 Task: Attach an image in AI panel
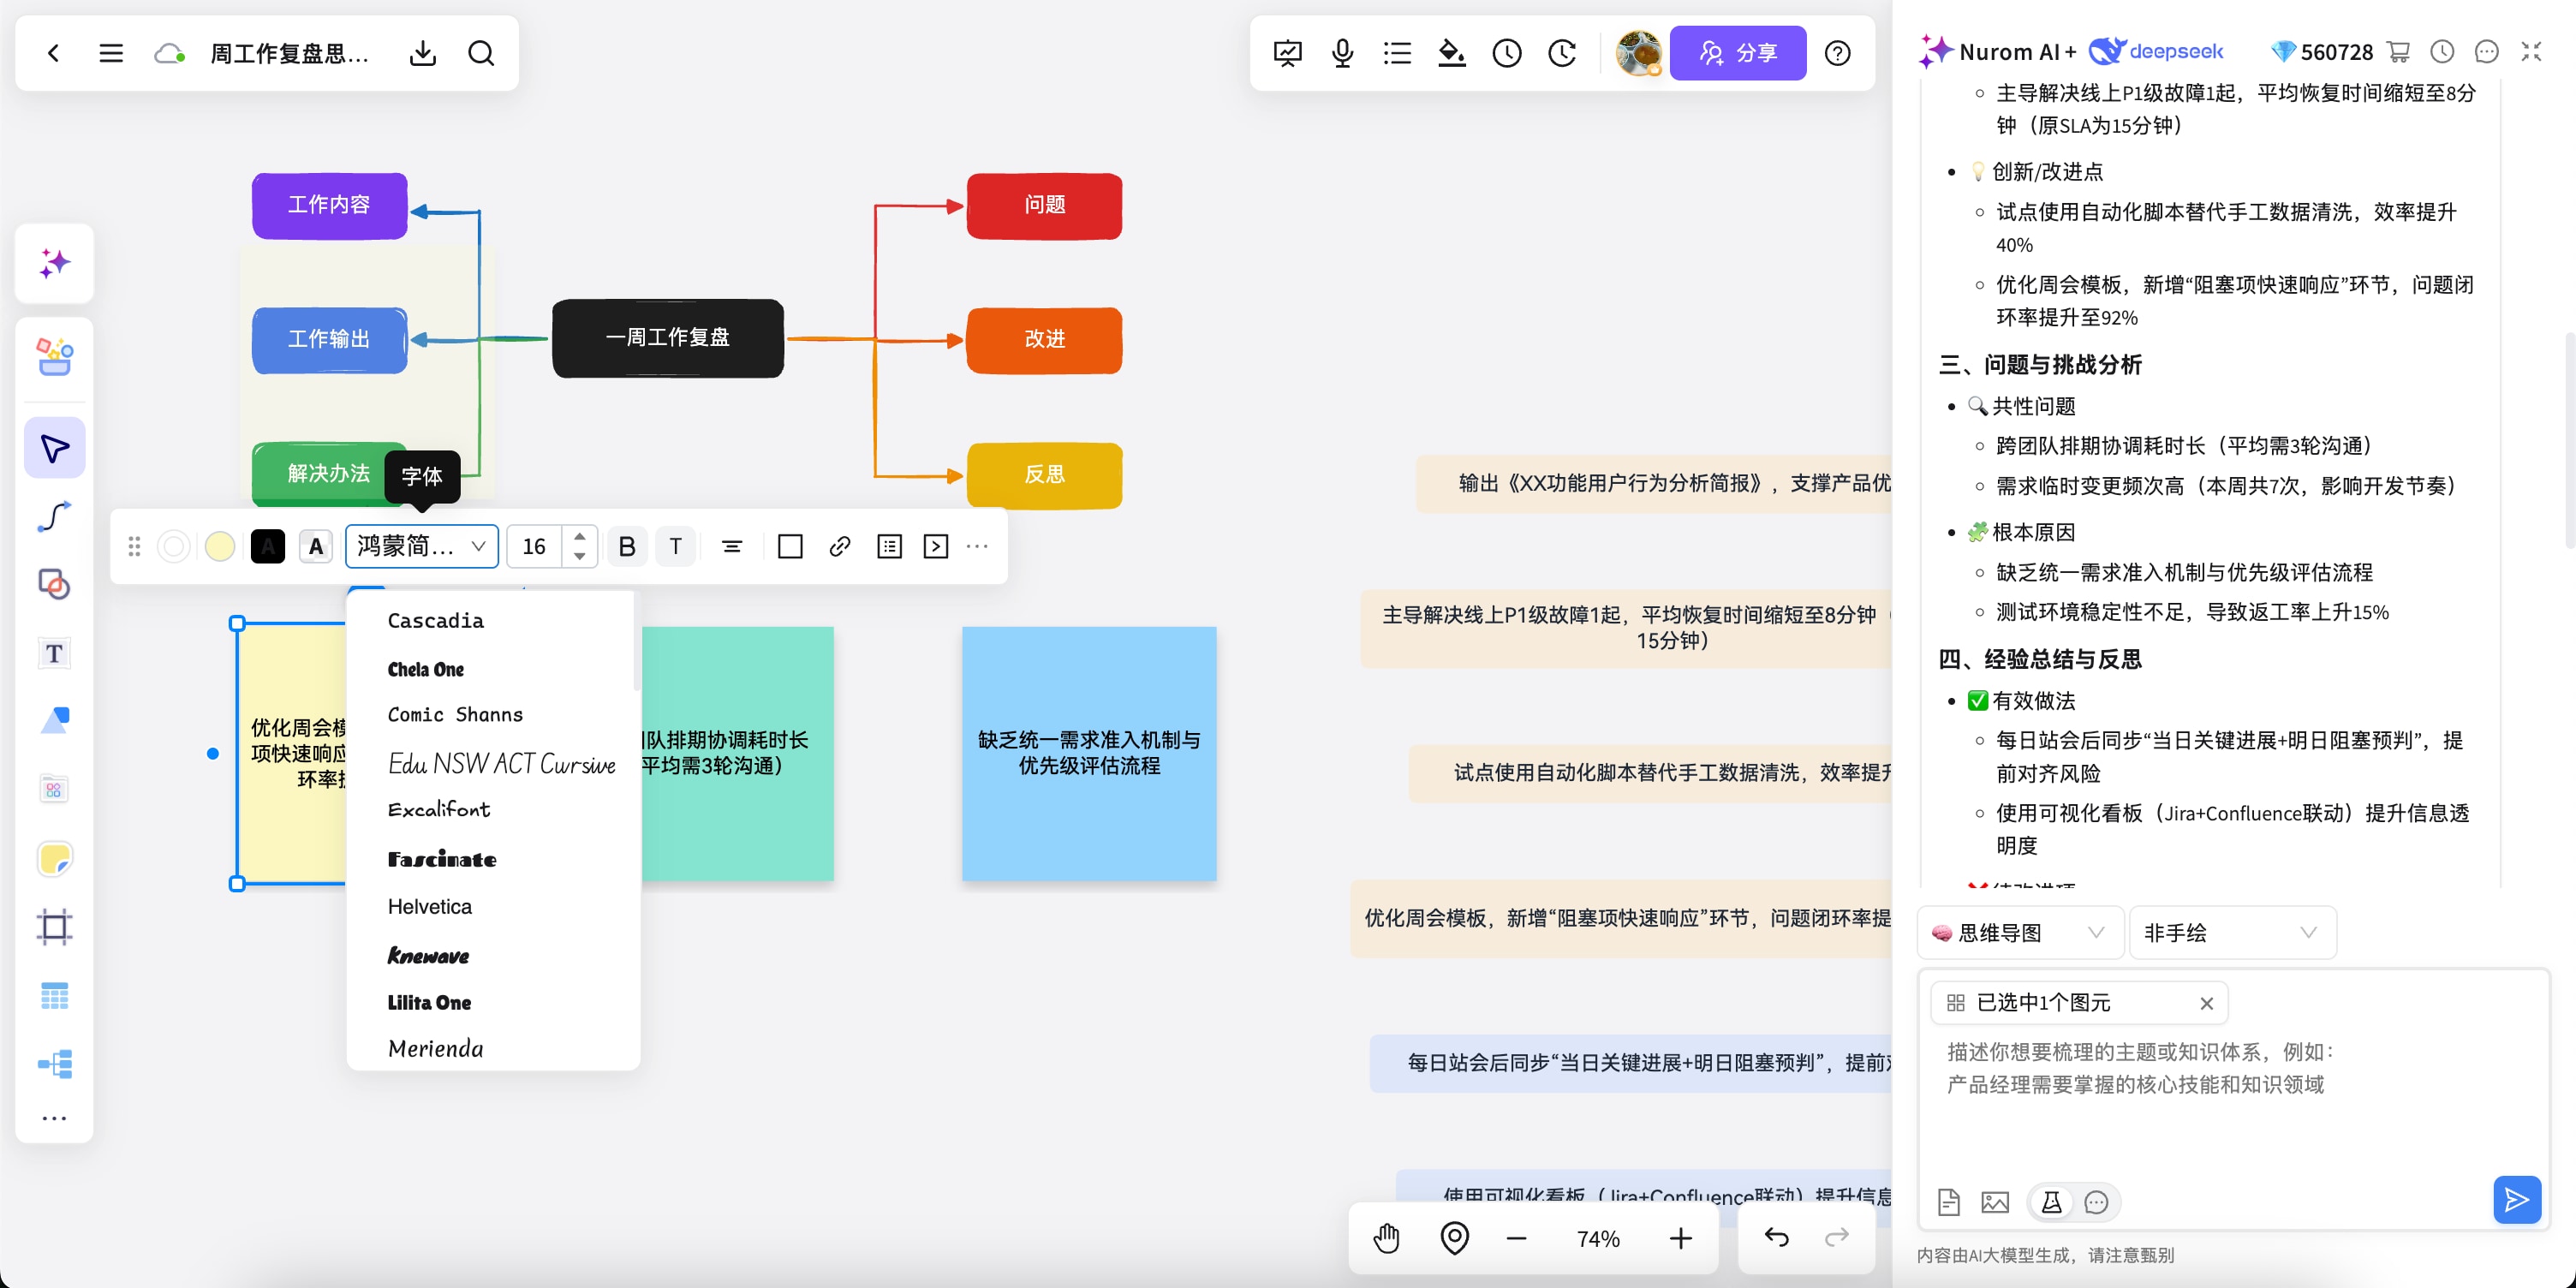[1995, 1202]
